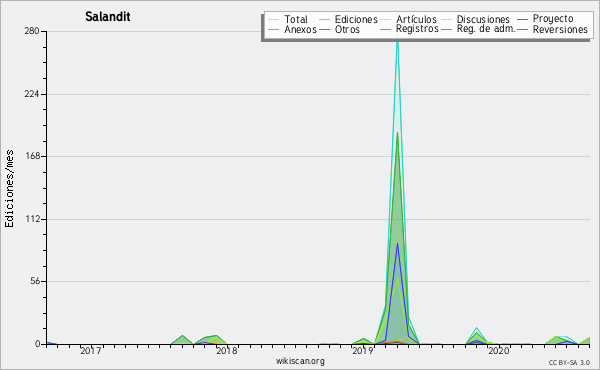Click the 2019 x-axis label
The width and height of the screenshot is (600, 370).
coord(362,351)
